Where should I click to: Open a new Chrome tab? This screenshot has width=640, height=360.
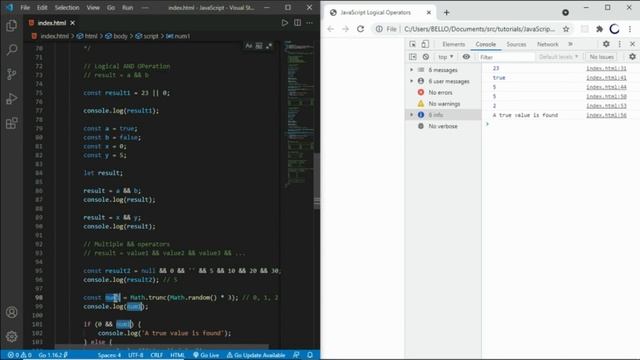pyautogui.click(x=447, y=13)
